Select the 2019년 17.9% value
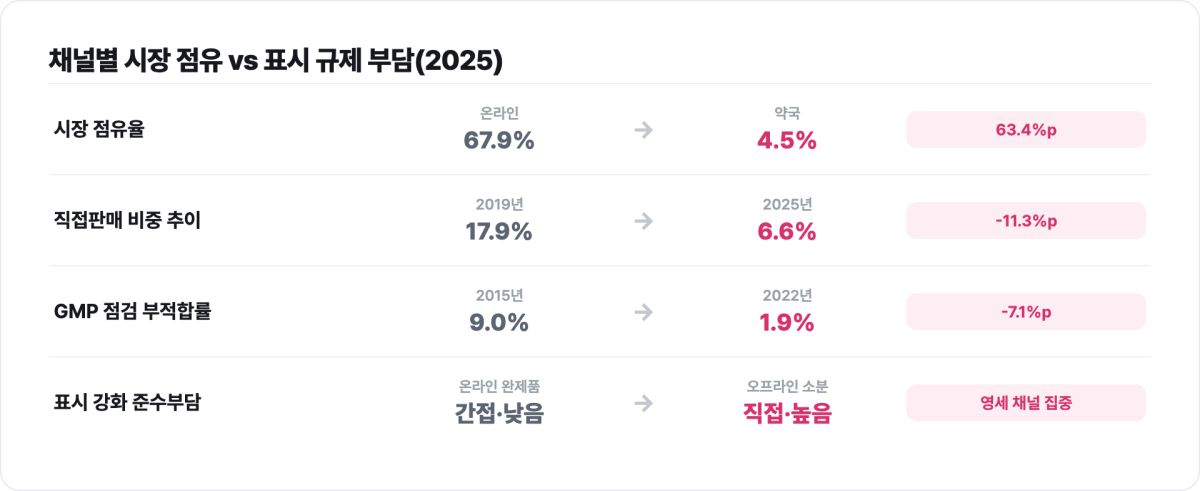The image size is (1200, 491). 499,231
